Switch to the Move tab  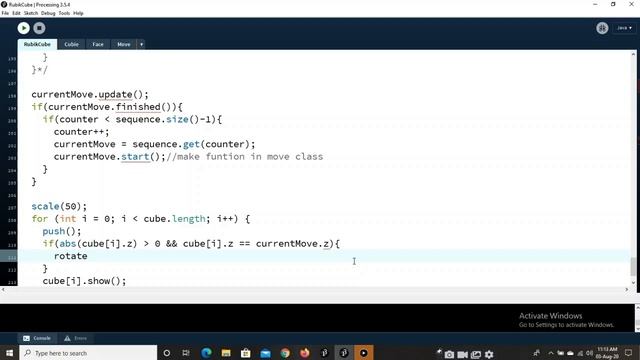[124, 44]
